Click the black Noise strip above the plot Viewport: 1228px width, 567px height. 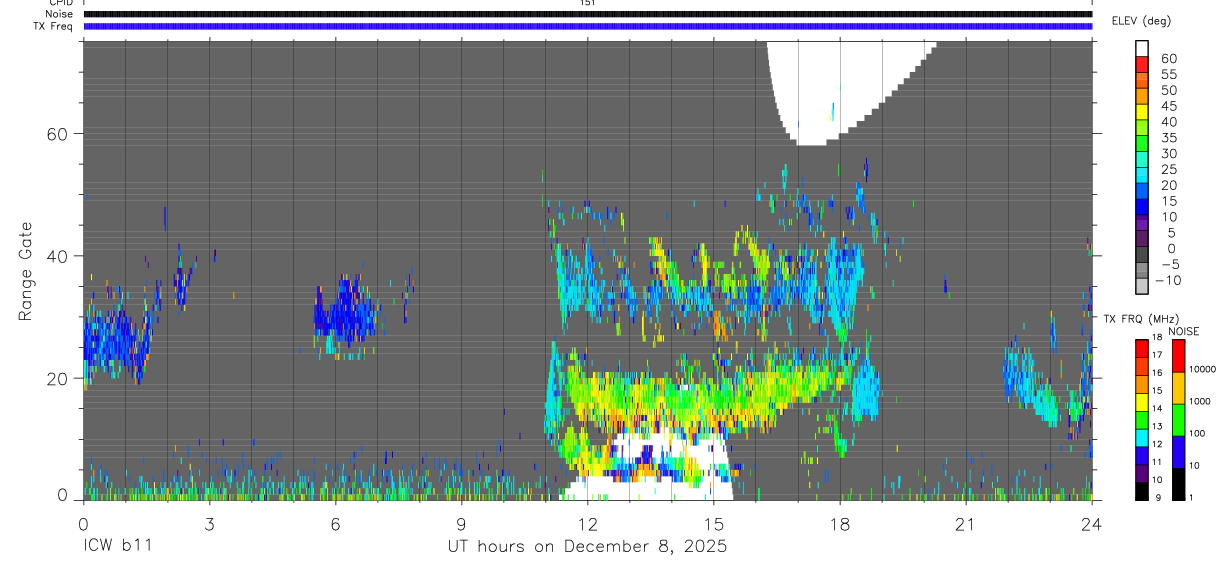click(587, 14)
